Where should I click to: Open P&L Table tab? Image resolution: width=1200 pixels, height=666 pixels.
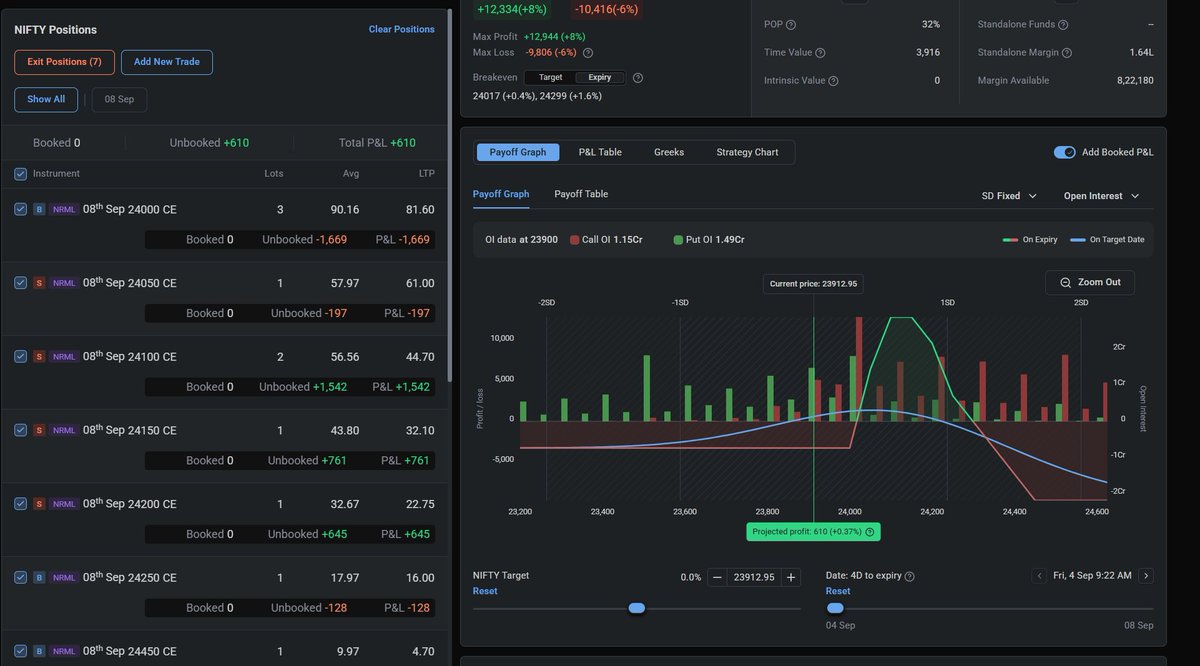click(x=600, y=152)
